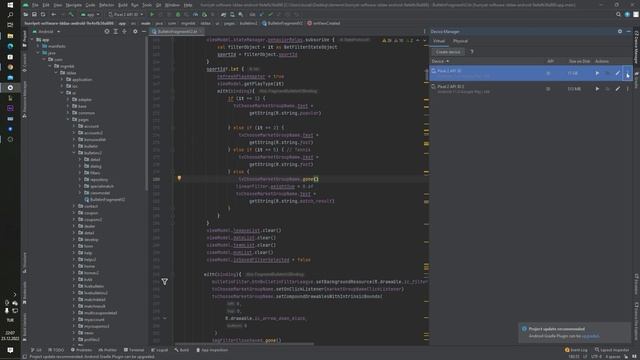The width and height of the screenshot is (640, 360).
Task: Click the Debug app bug icon
Action: point(178,14)
